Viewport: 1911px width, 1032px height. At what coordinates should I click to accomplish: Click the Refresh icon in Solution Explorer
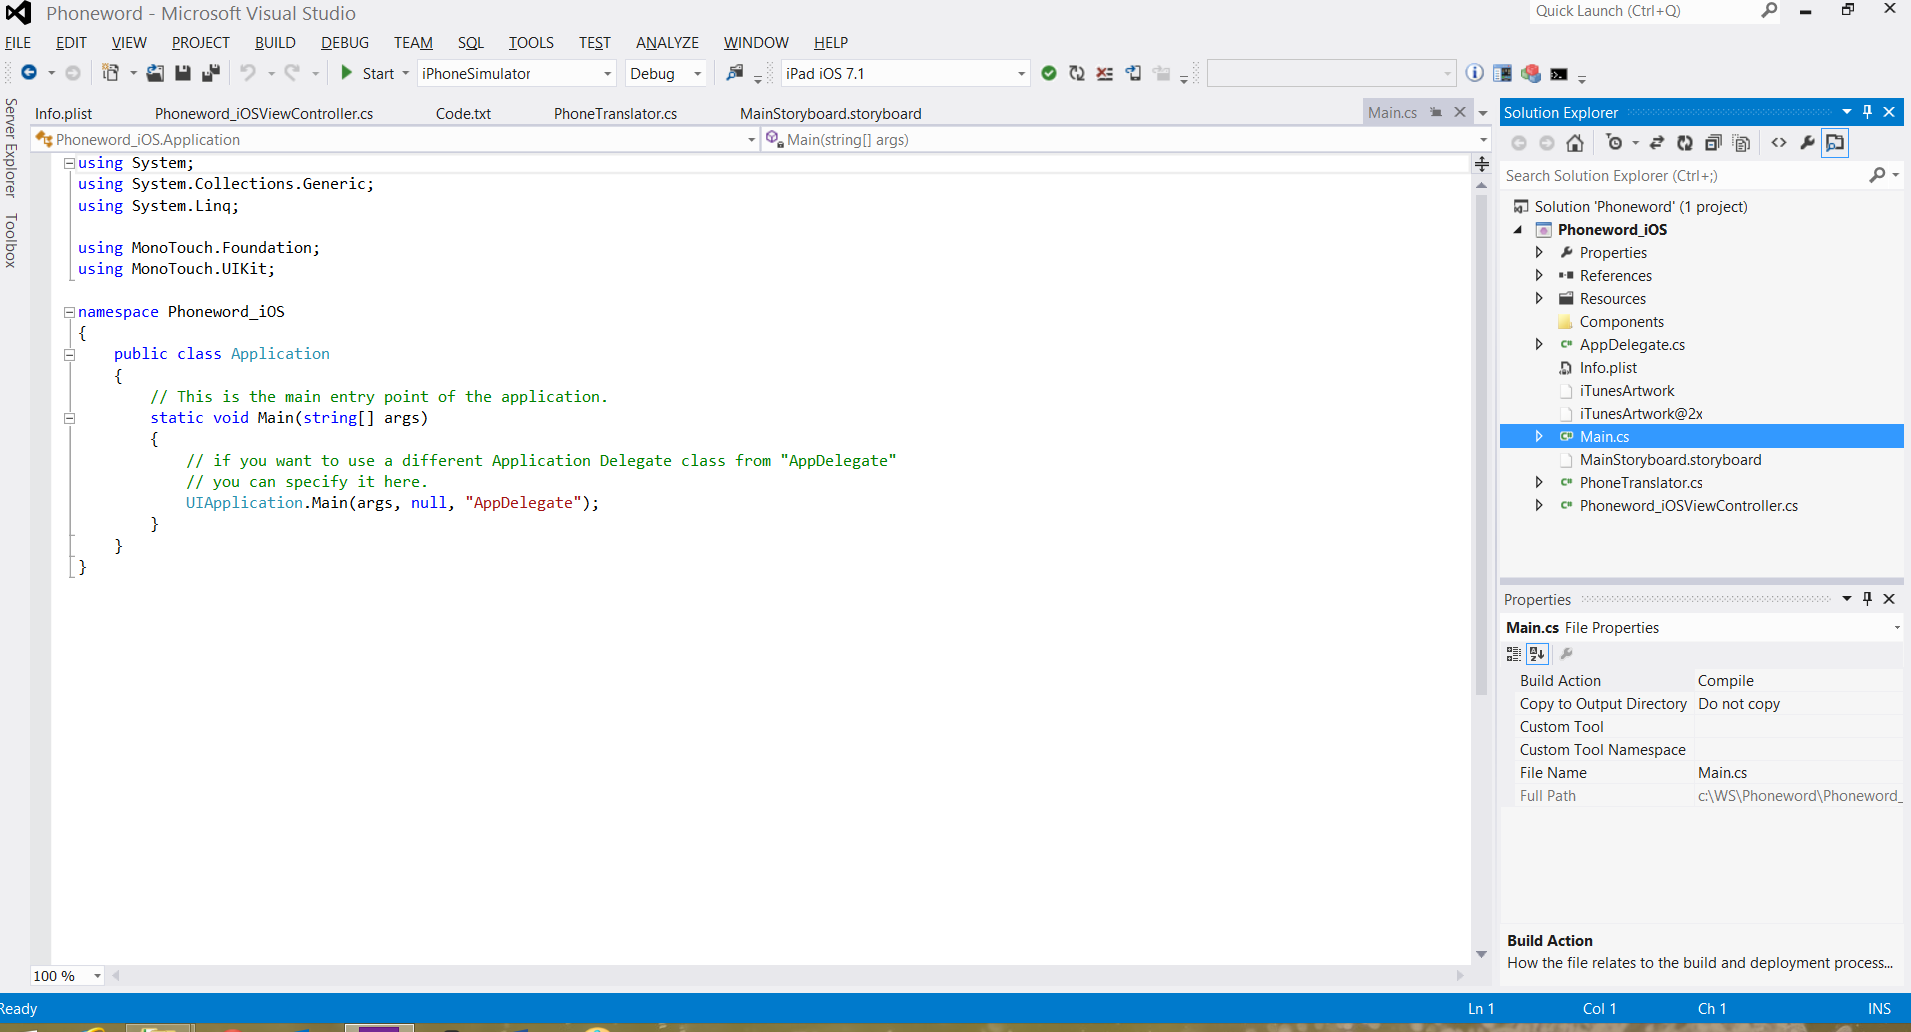[1685, 143]
